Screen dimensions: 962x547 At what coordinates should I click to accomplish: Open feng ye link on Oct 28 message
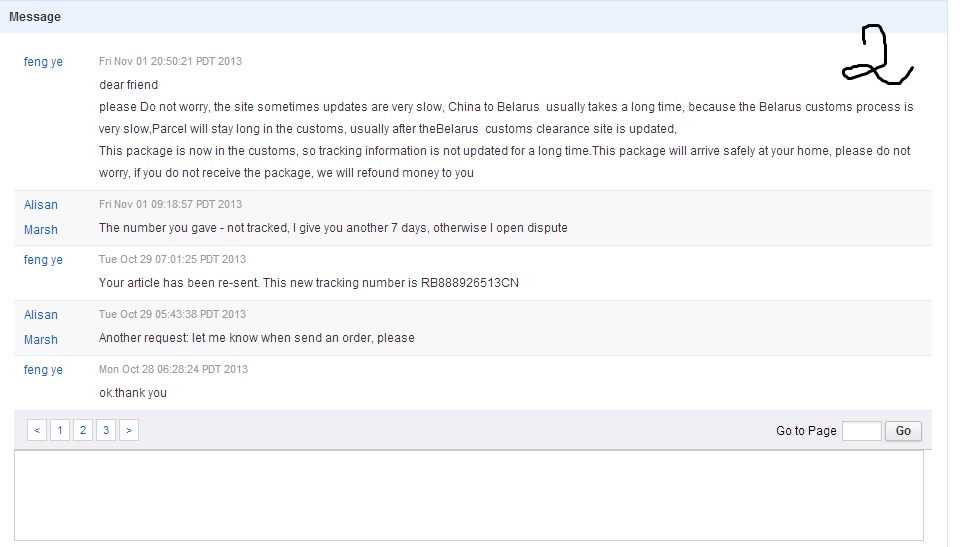coord(43,370)
